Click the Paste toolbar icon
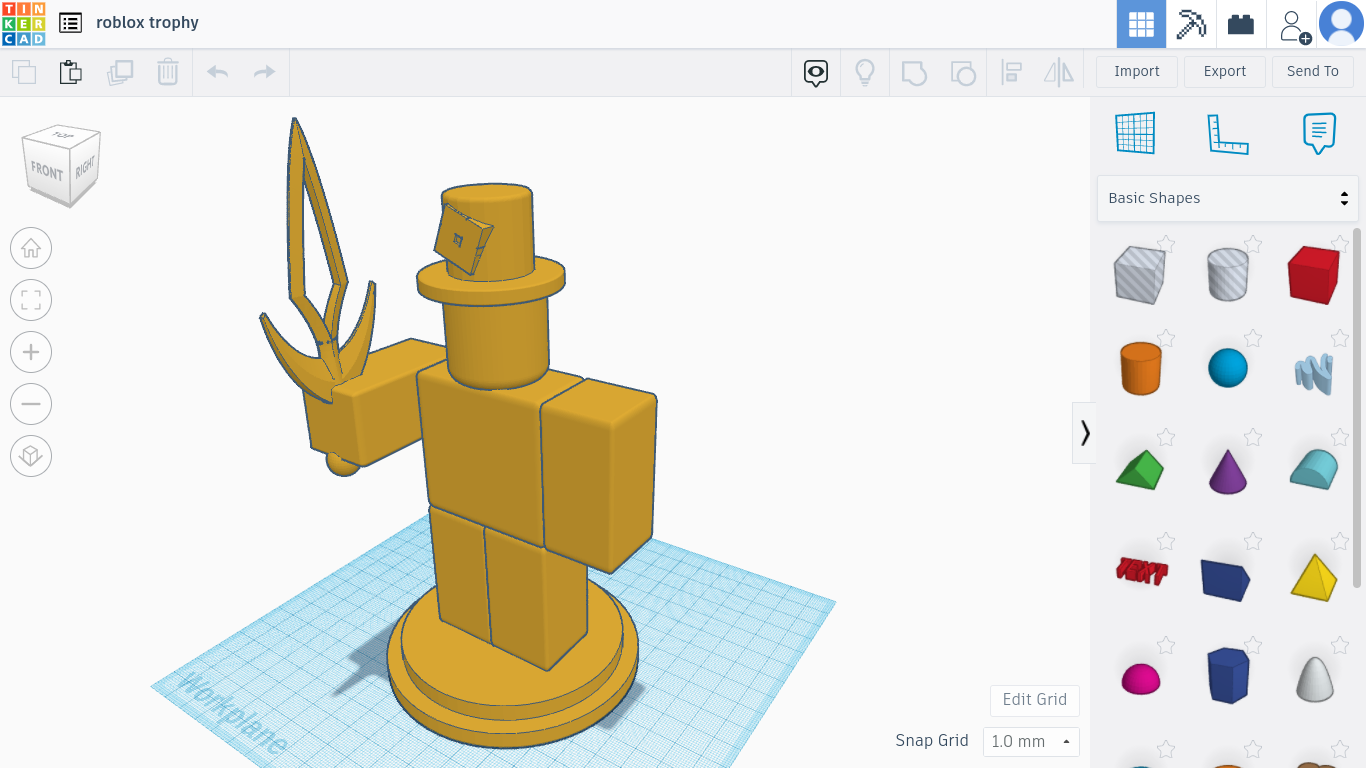The width and height of the screenshot is (1366, 768). [x=70, y=72]
